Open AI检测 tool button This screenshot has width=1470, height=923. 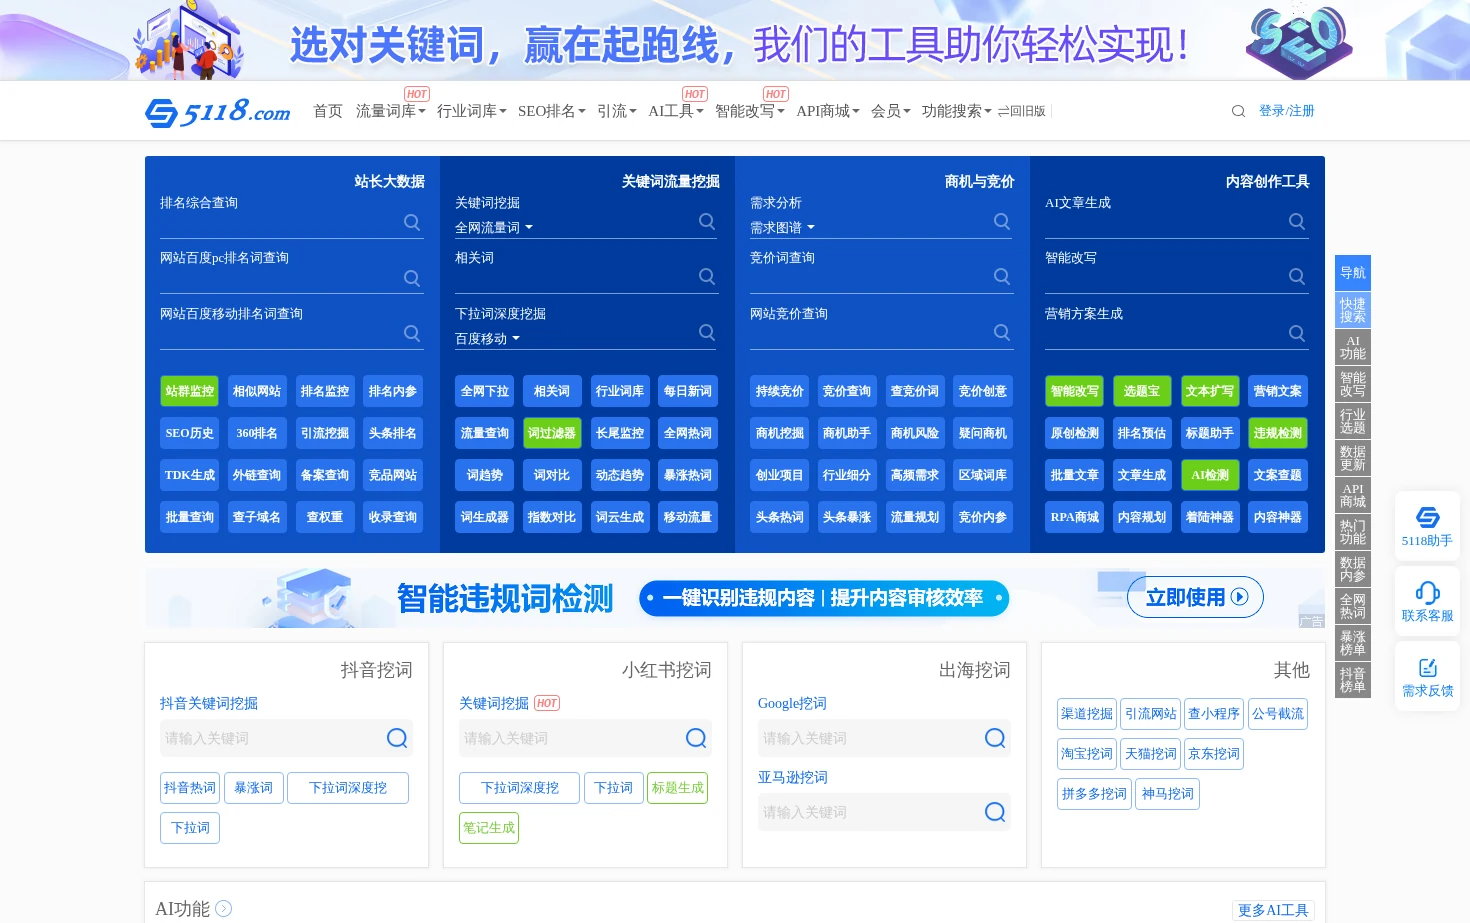(1210, 475)
